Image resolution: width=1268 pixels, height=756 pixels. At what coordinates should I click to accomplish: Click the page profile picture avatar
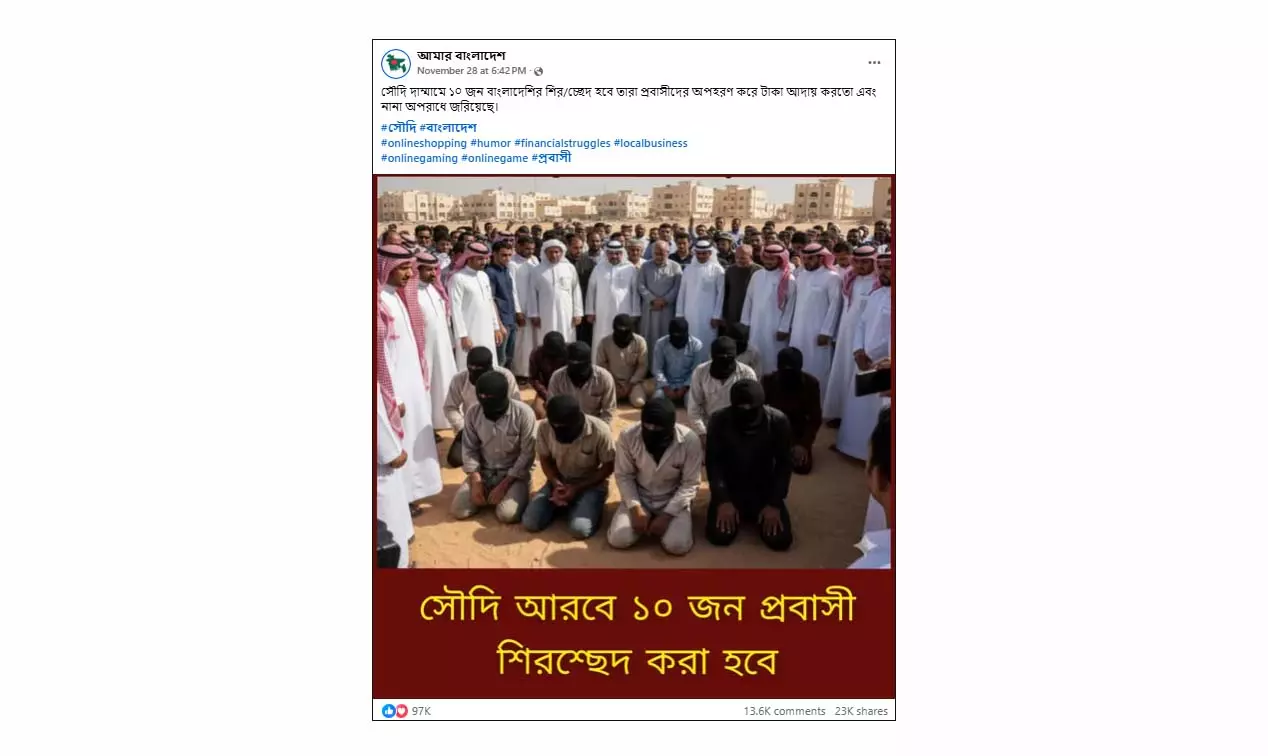click(396, 63)
